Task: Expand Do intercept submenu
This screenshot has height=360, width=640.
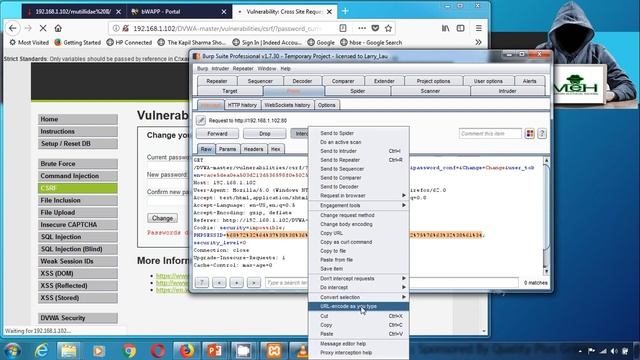Action: tap(358, 287)
